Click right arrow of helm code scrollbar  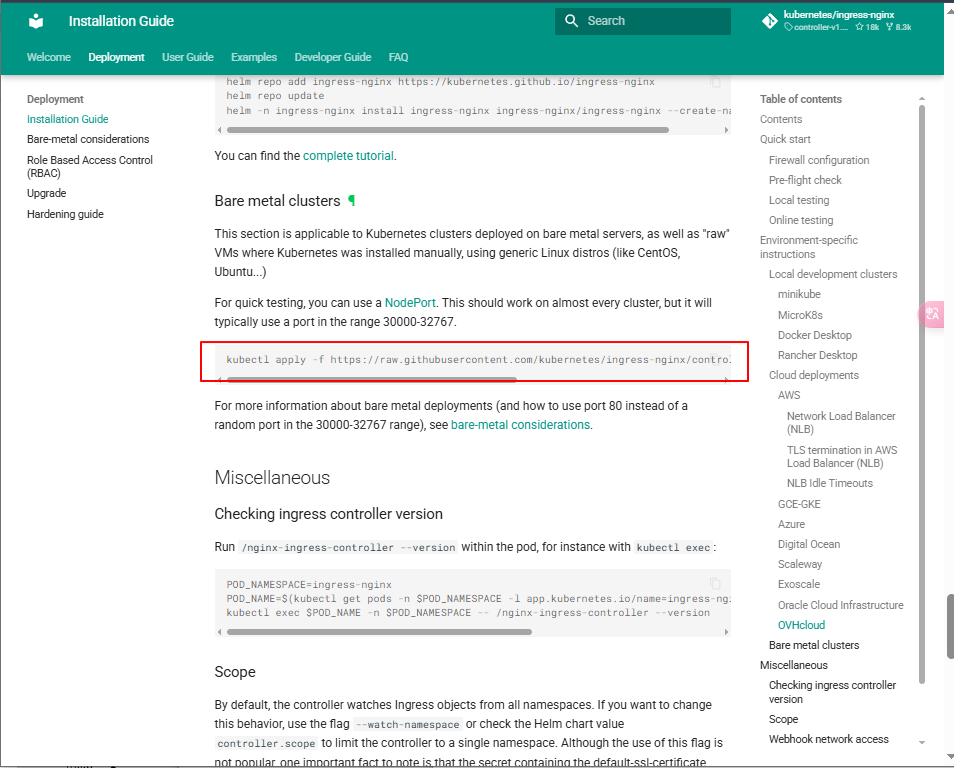tap(726, 130)
